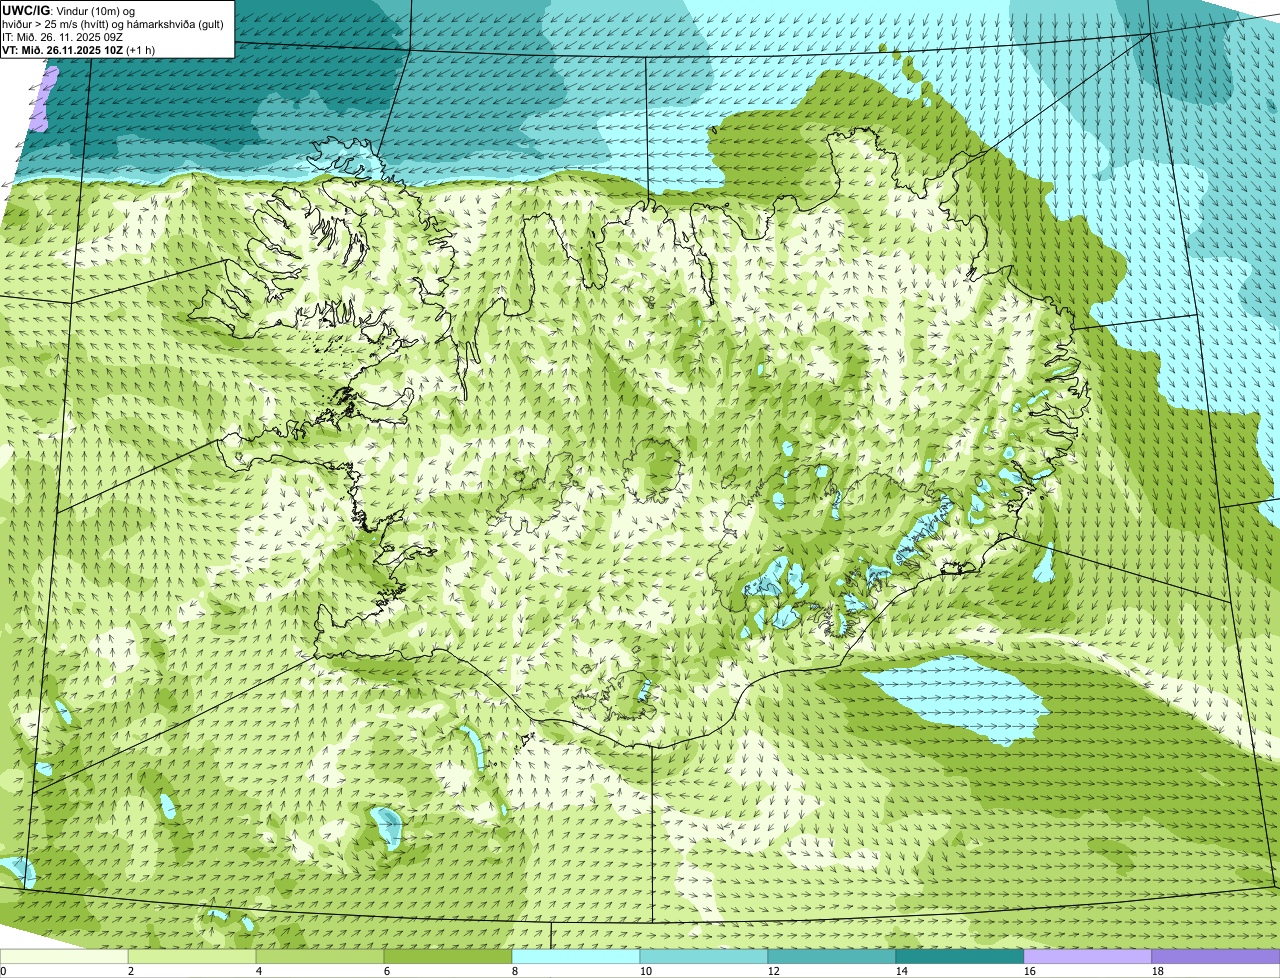Click the teal 12–14 m/s legend swatch

pyautogui.click(x=832, y=957)
